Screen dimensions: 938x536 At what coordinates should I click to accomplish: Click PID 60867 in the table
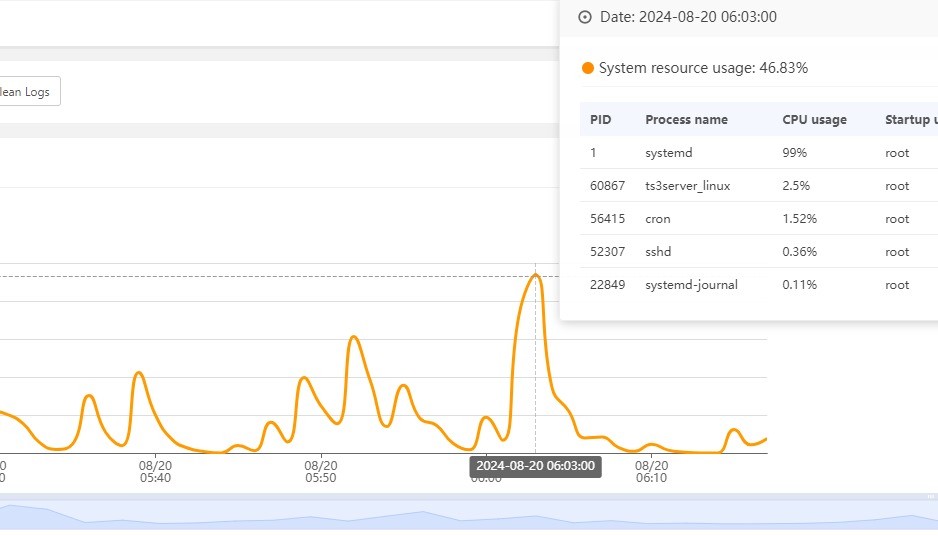tap(607, 185)
